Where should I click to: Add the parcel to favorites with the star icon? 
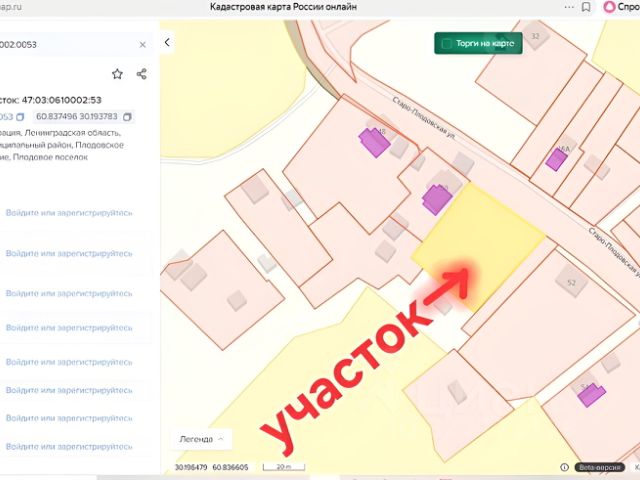[117, 74]
